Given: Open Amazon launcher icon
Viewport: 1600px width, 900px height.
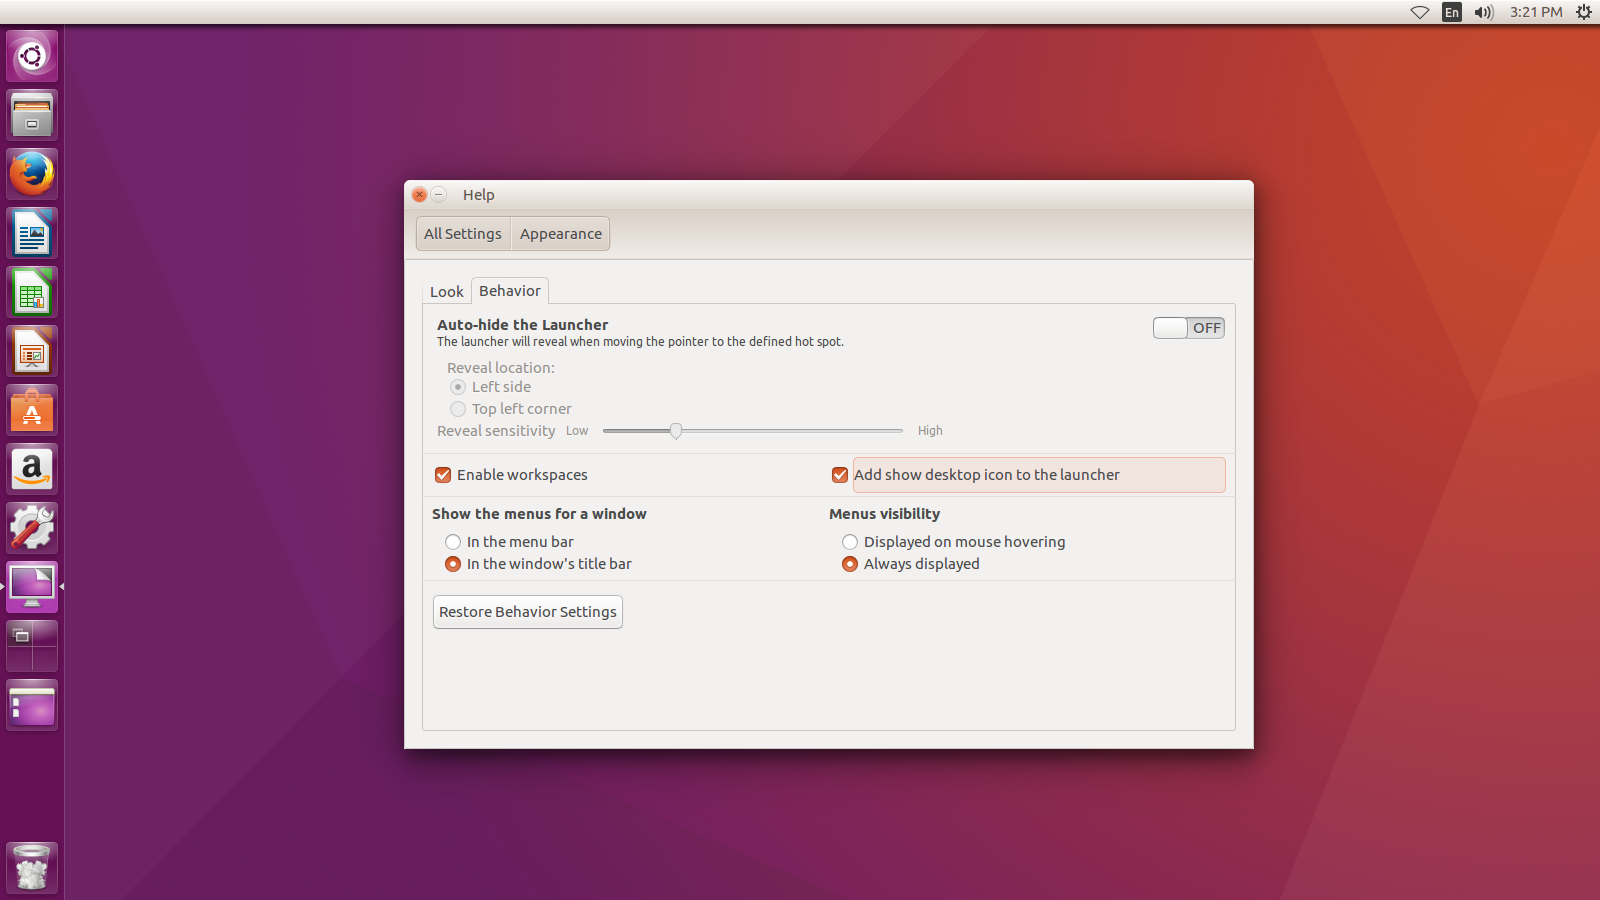Looking at the screenshot, I should click(32, 469).
